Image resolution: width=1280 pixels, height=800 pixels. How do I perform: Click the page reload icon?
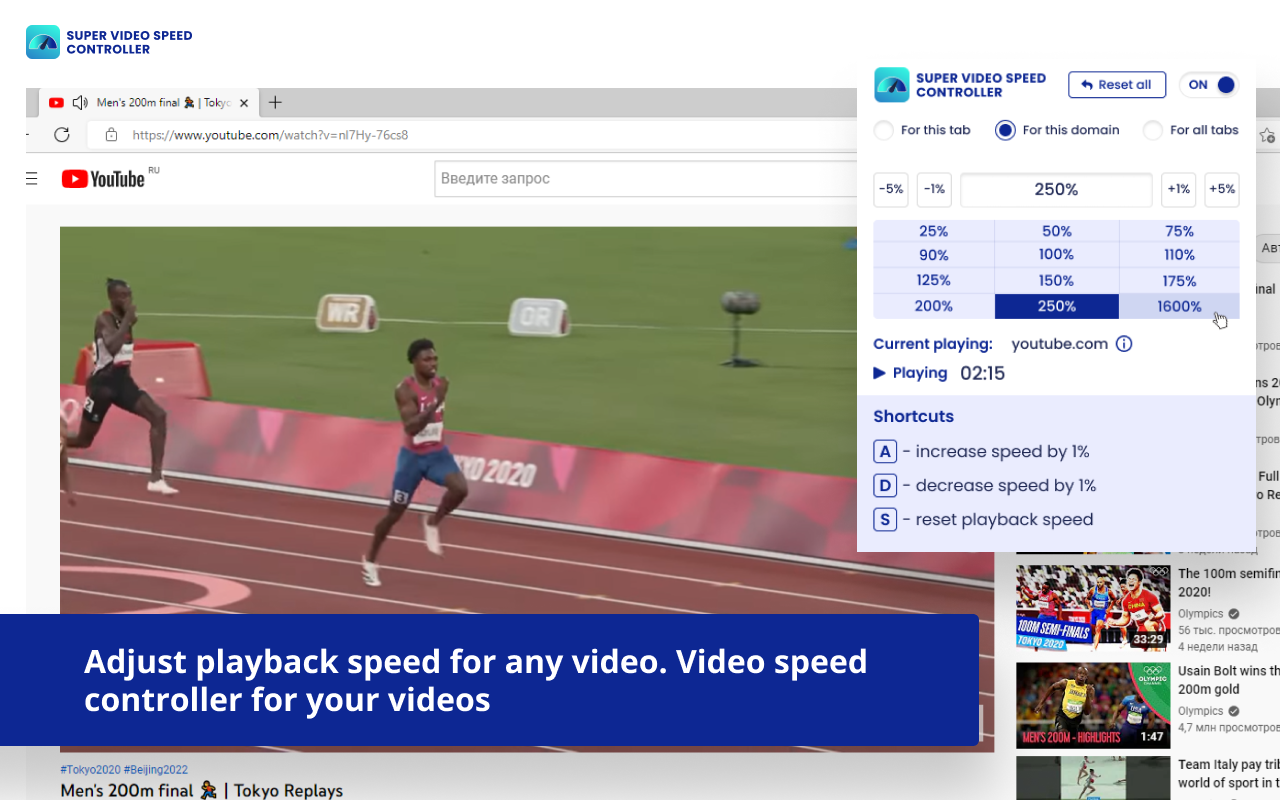[62, 134]
